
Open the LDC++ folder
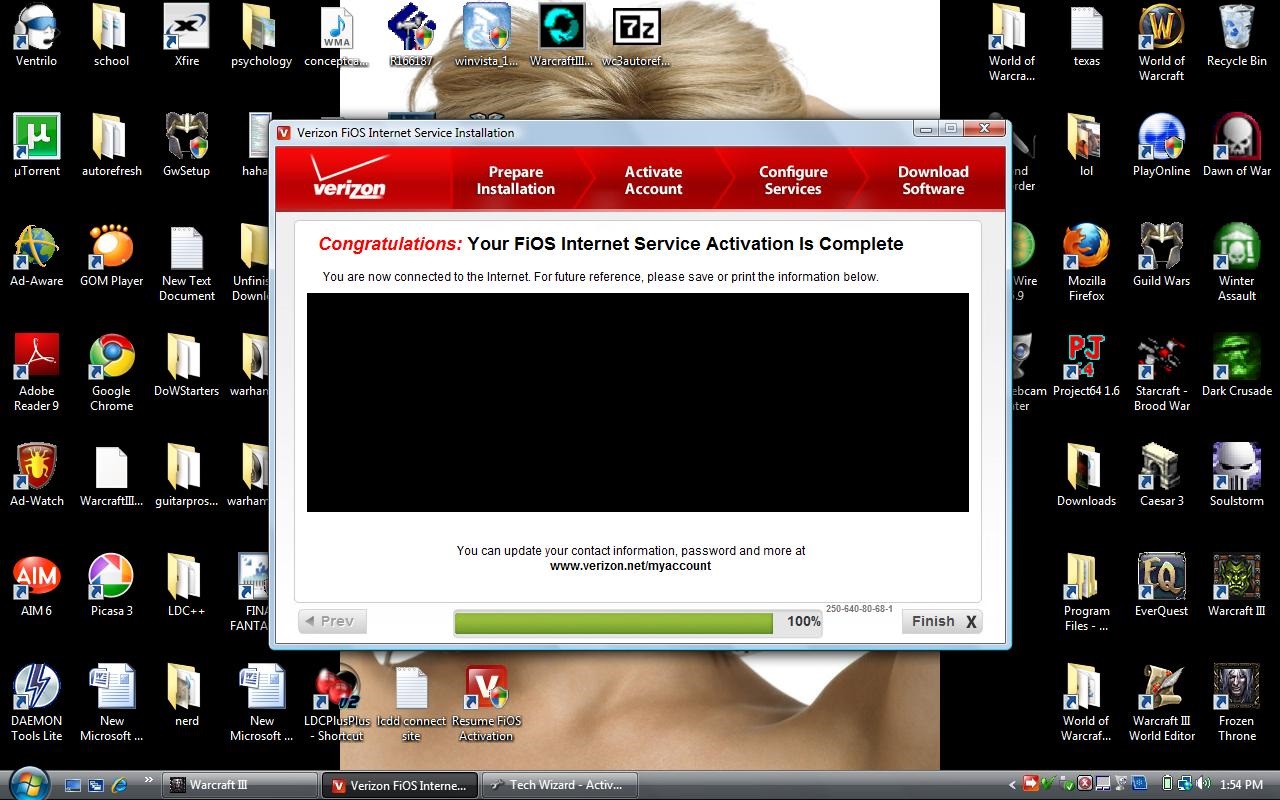(x=187, y=586)
